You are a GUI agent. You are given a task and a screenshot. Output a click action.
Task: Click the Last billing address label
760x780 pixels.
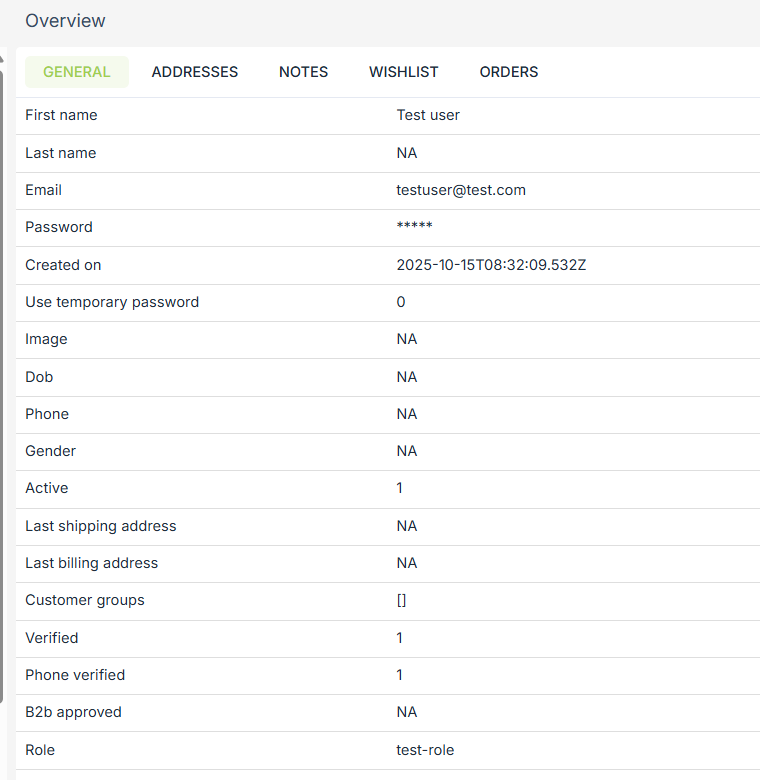point(91,563)
